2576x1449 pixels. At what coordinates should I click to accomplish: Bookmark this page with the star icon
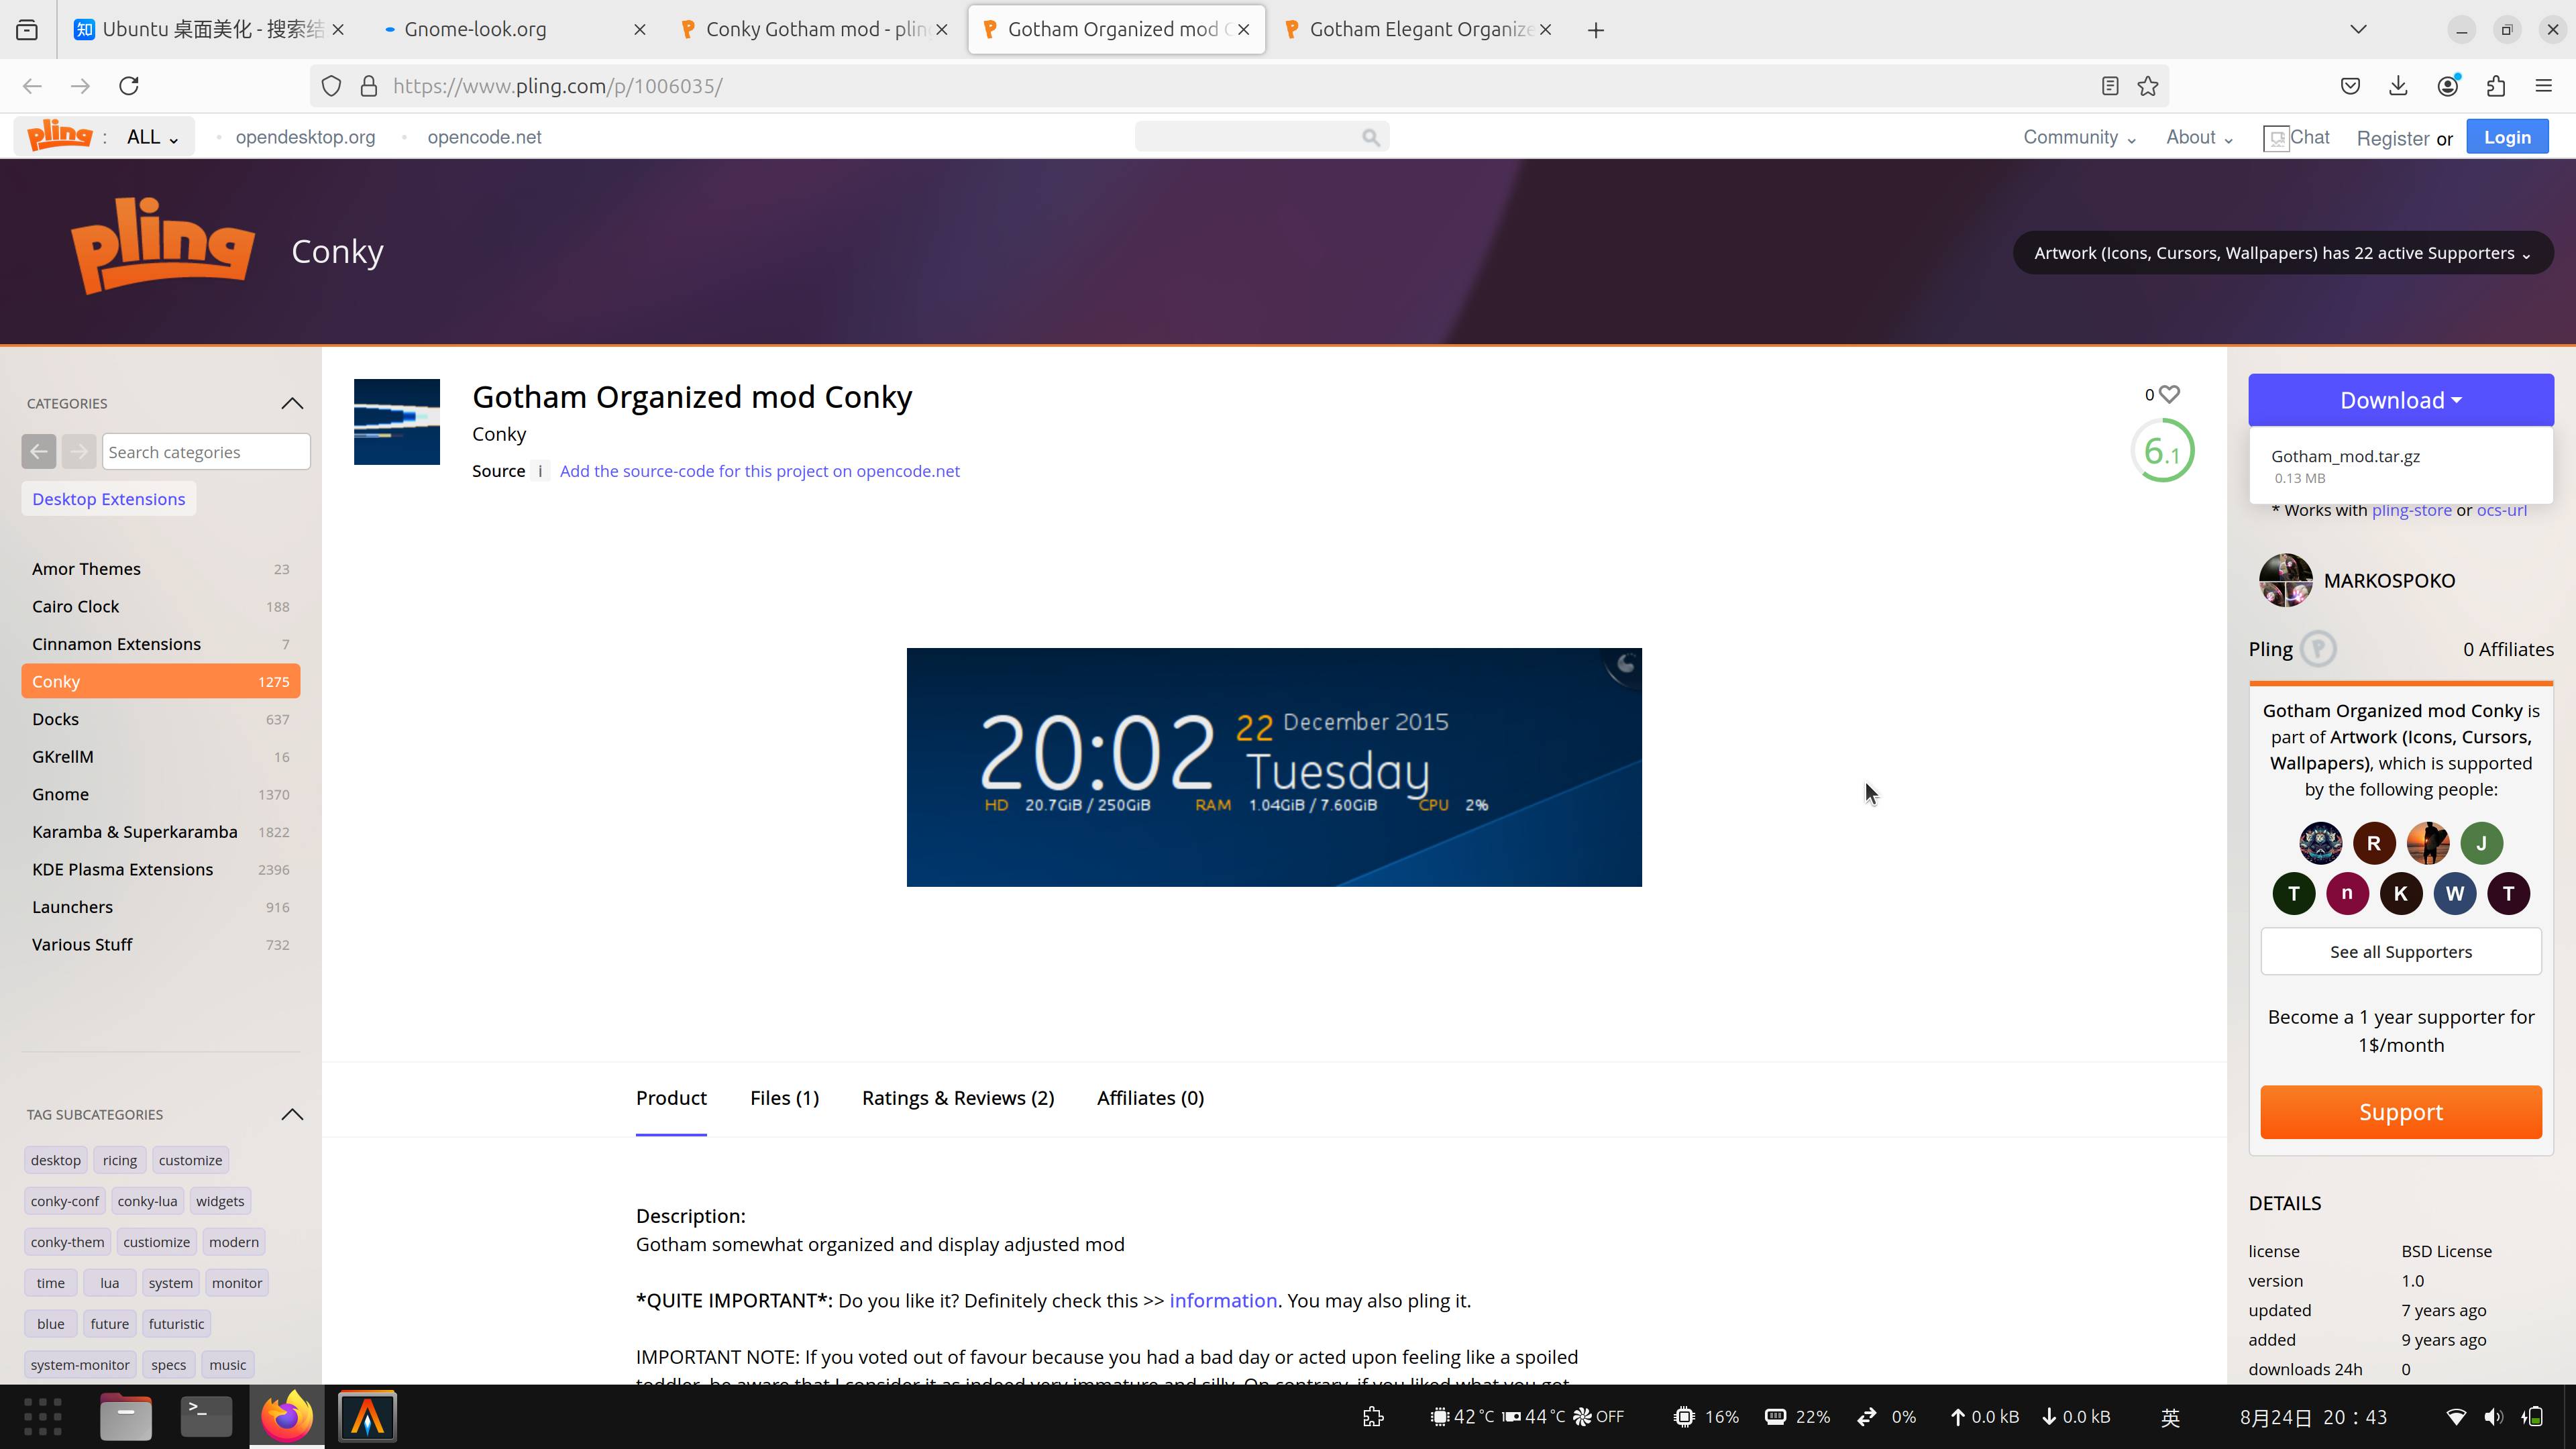pos(2148,86)
